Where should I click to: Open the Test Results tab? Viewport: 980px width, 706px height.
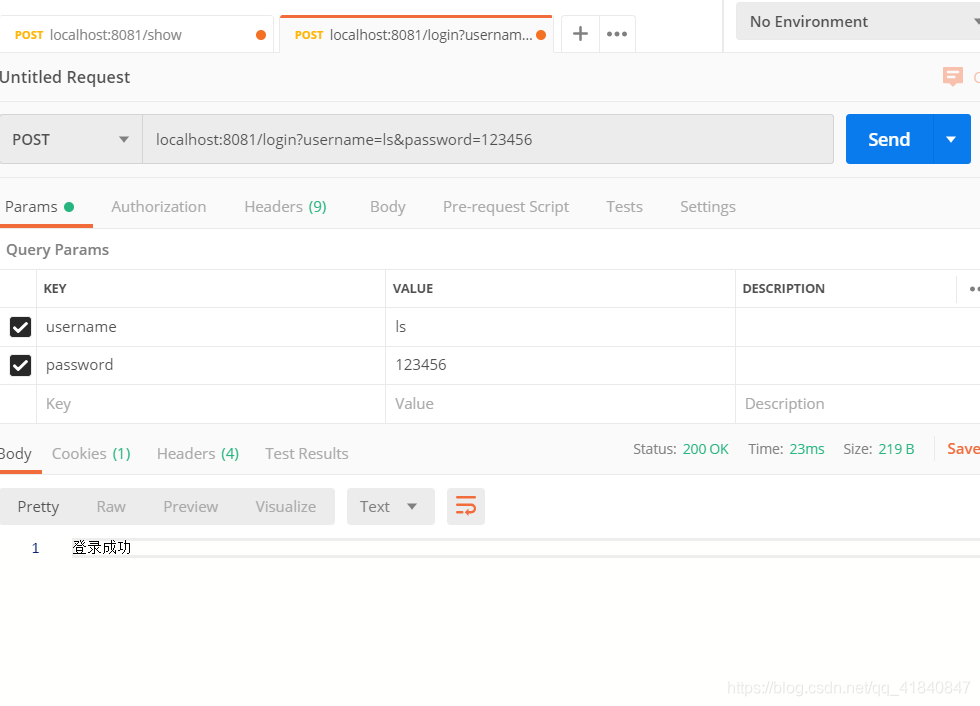pyautogui.click(x=307, y=454)
